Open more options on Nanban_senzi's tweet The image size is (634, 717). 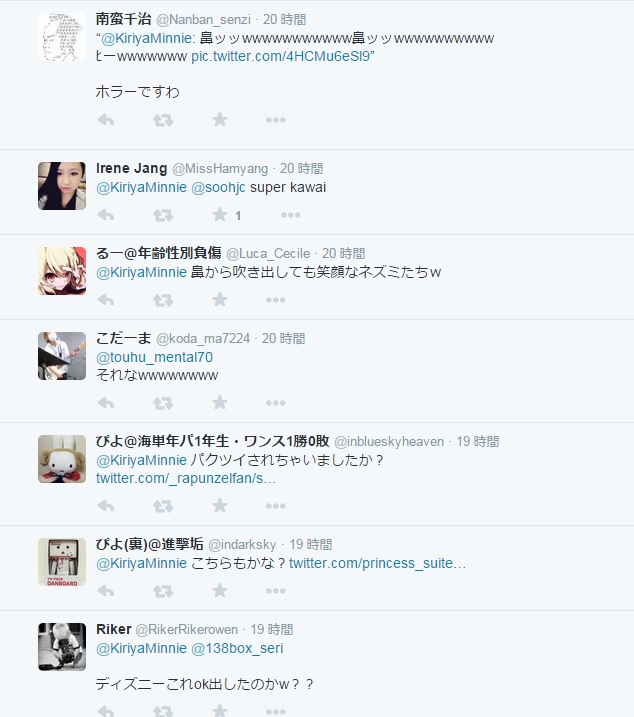tap(275, 120)
